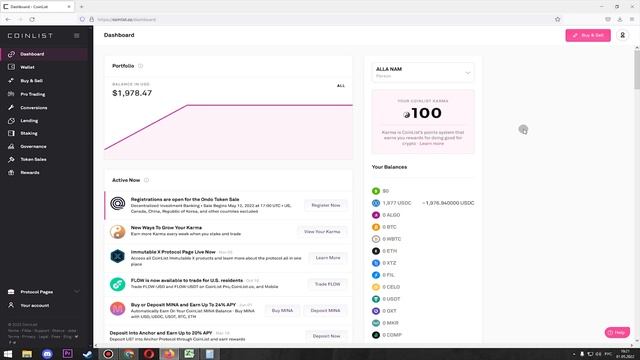This screenshot has width=640, height=360.
Task: Open a new browser tab
Action: click(x=82, y=7)
